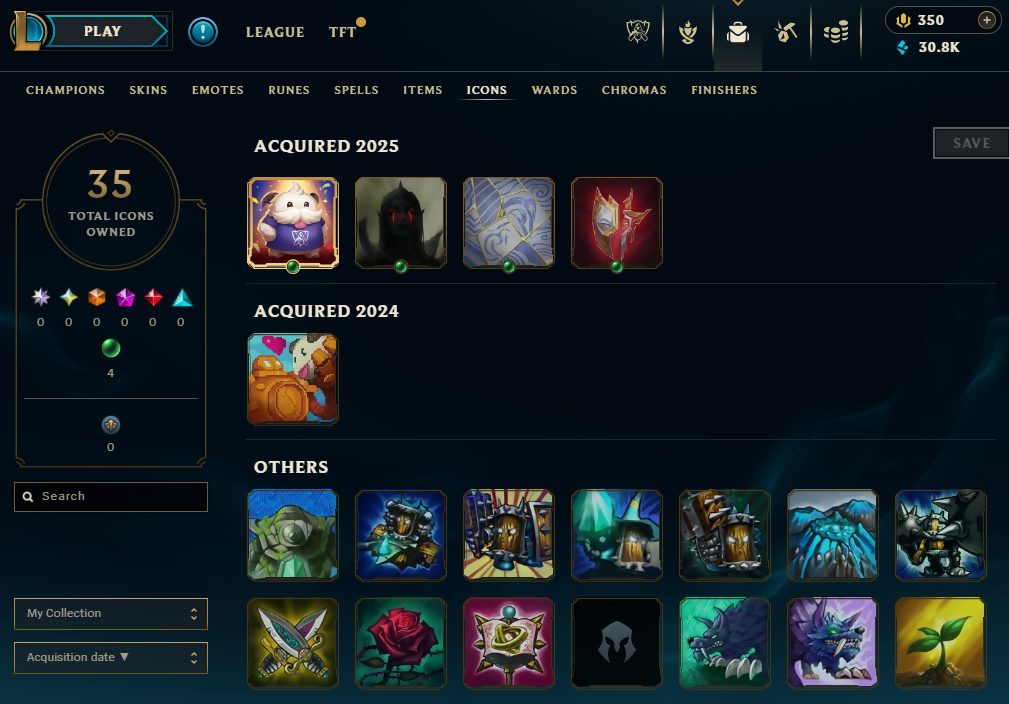The image size is (1009, 704).
Task: Click the icon Search field
Action: tap(111, 497)
